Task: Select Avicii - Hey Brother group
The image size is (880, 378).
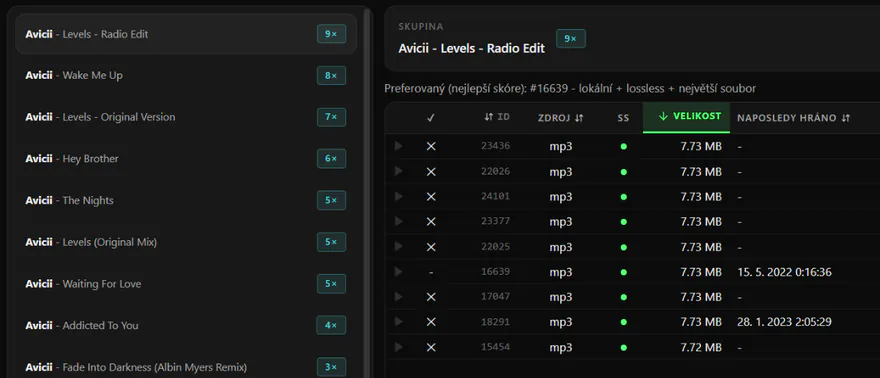Action: [186, 159]
